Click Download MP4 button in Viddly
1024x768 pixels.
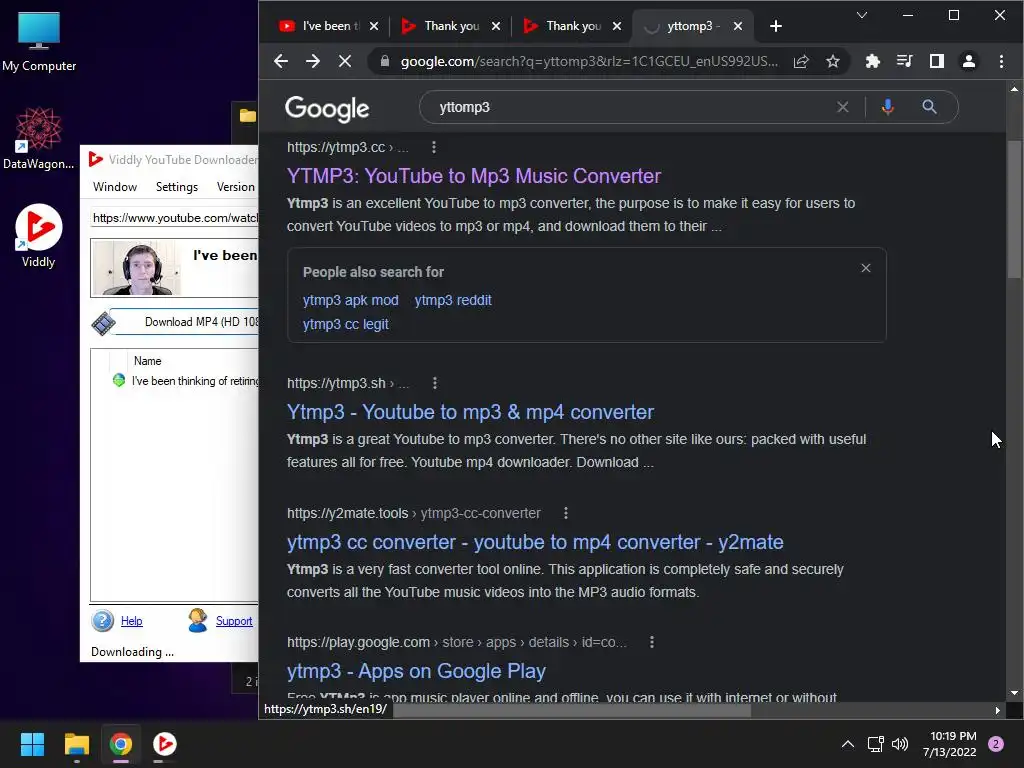coord(184,322)
